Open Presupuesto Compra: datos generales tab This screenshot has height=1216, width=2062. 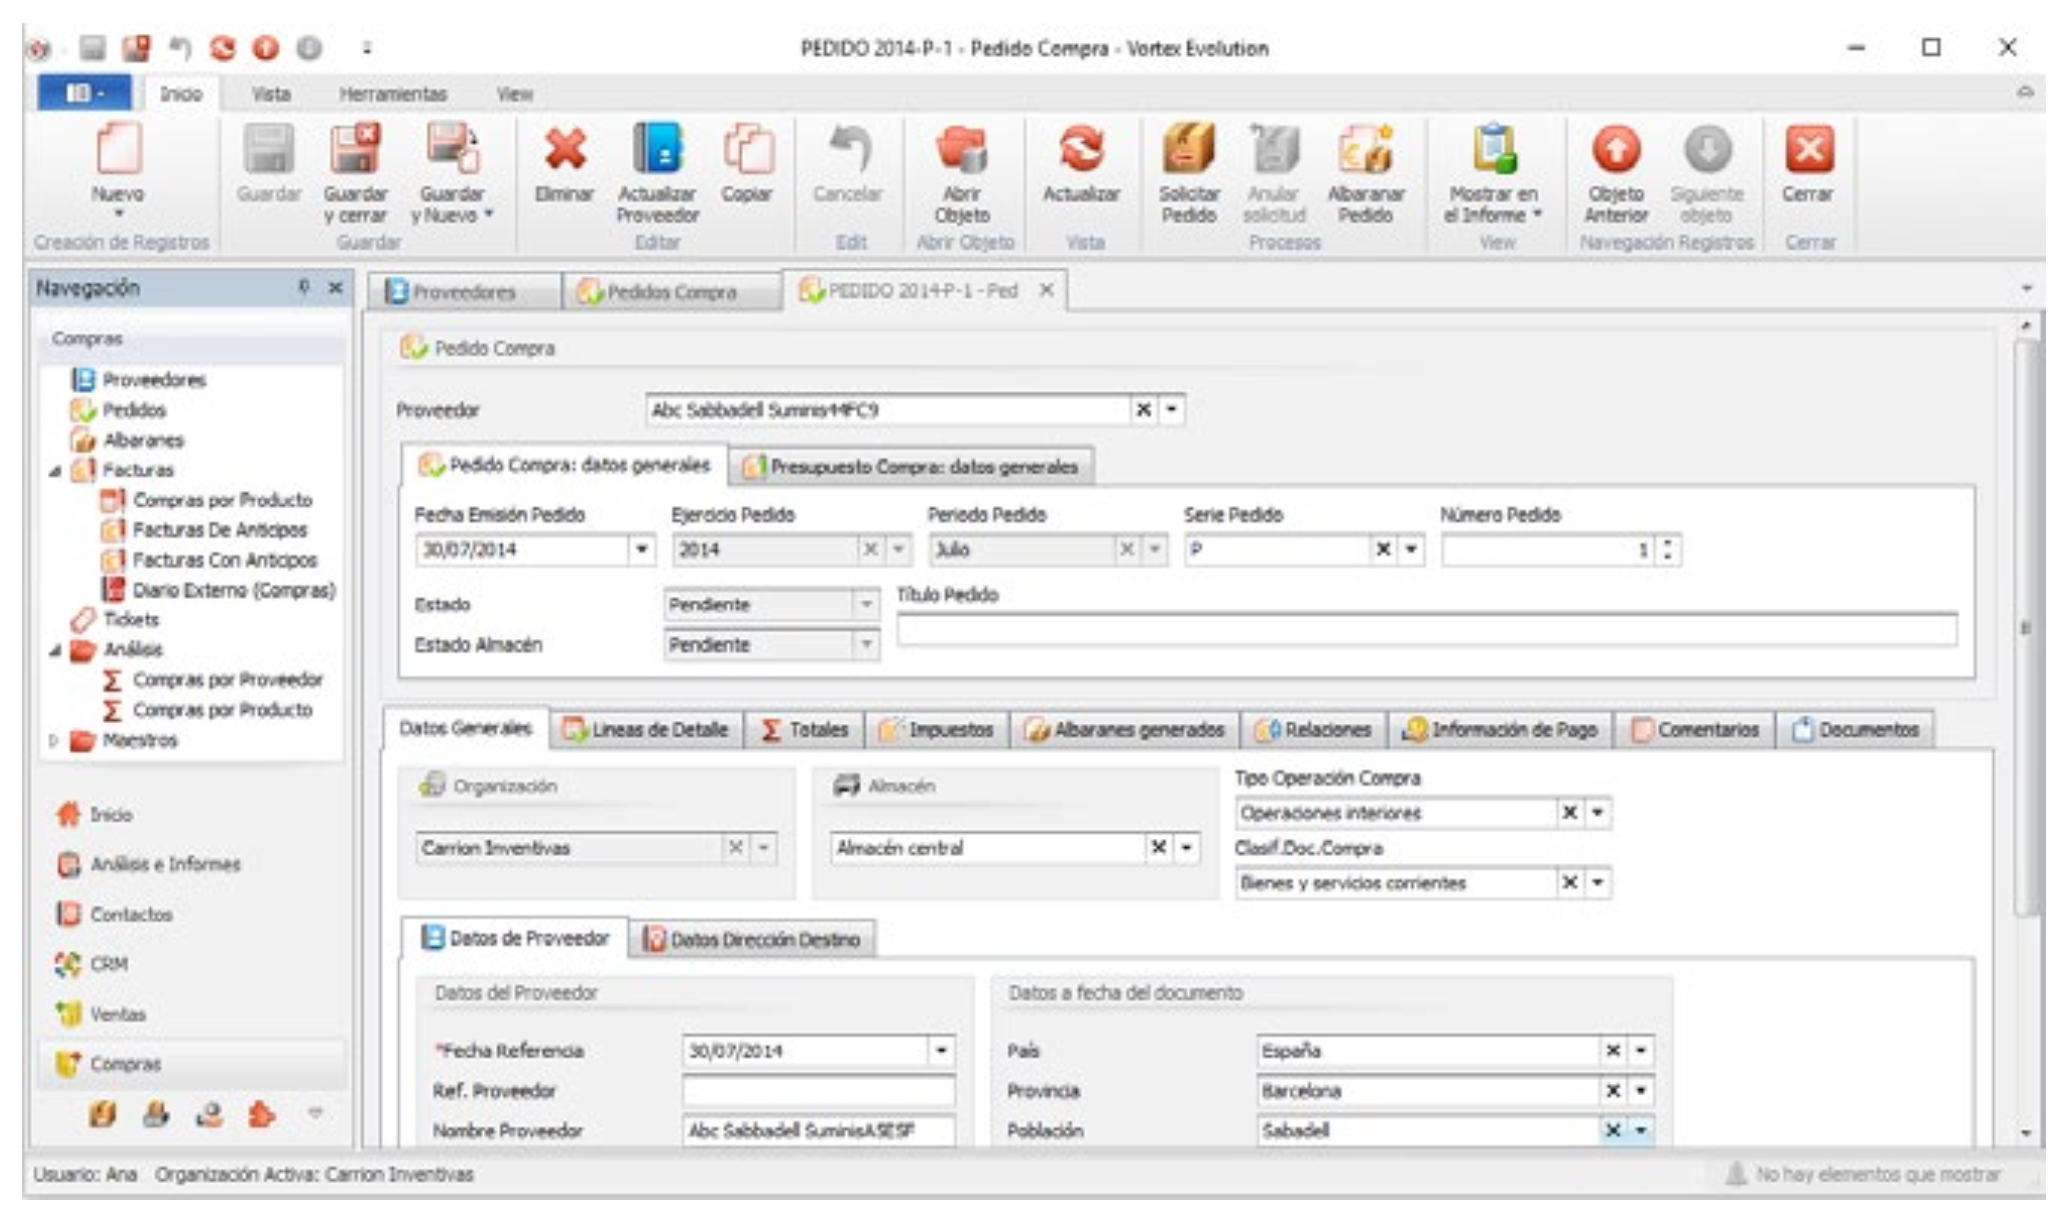912,467
